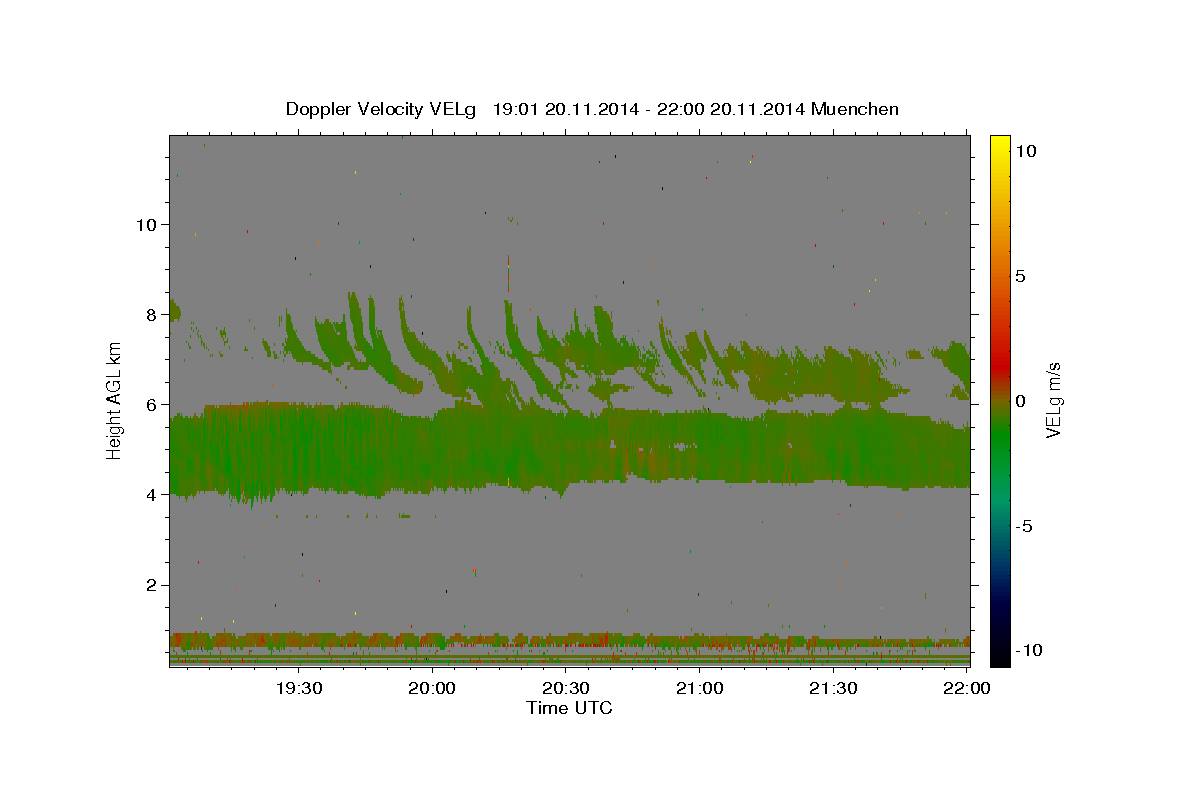The height and width of the screenshot is (800, 1200).
Task: Click the colorbar tick label 5
Action: point(1020,276)
